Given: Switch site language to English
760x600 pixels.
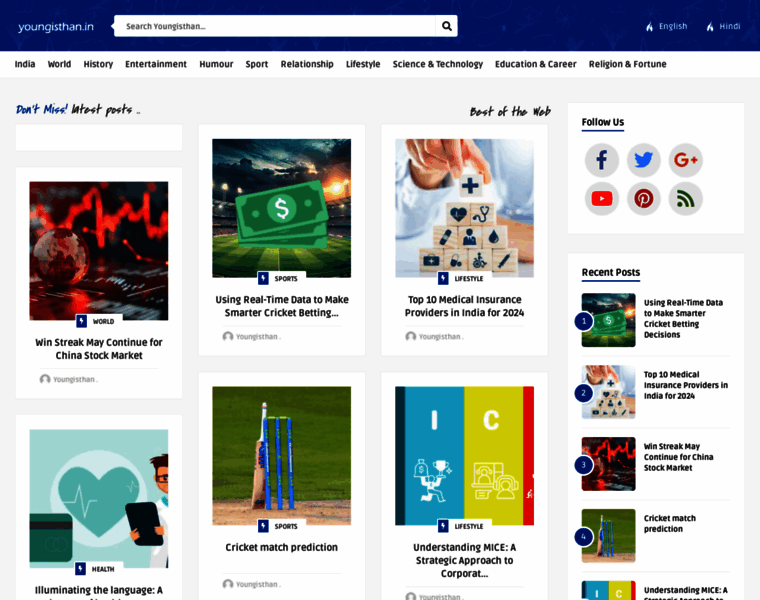Looking at the screenshot, I should point(666,26).
